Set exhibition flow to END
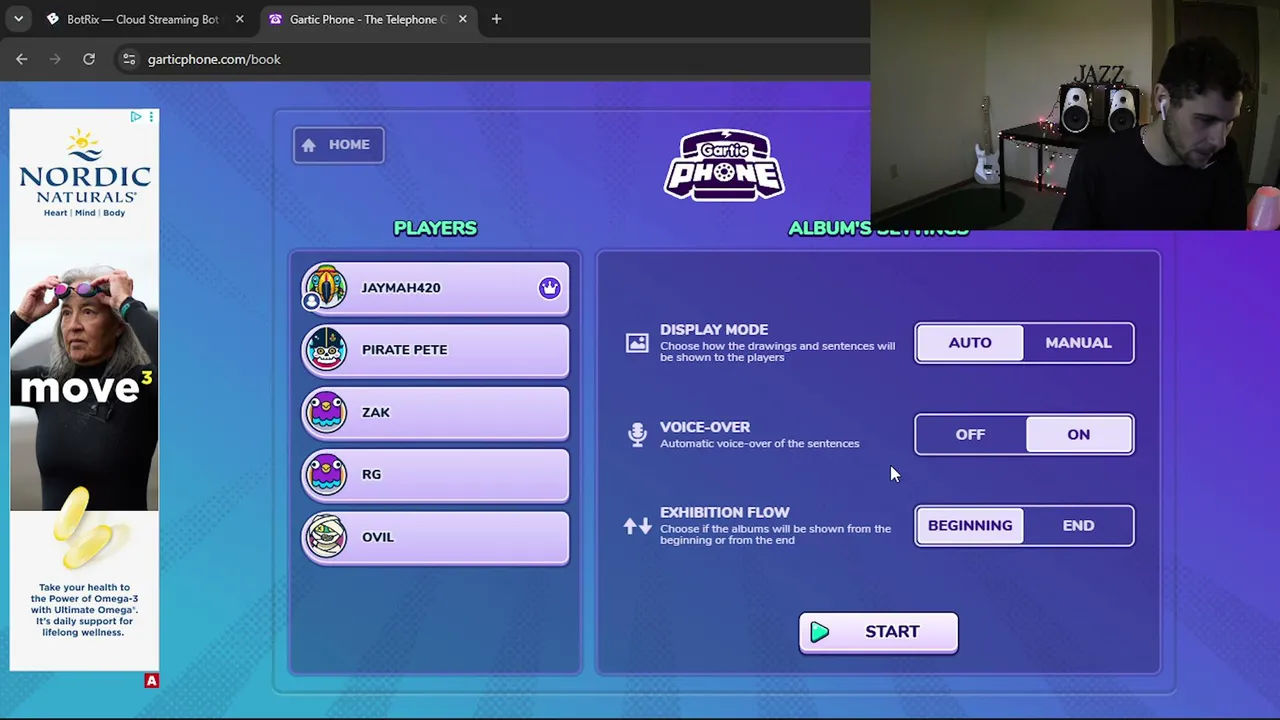 tap(1078, 526)
